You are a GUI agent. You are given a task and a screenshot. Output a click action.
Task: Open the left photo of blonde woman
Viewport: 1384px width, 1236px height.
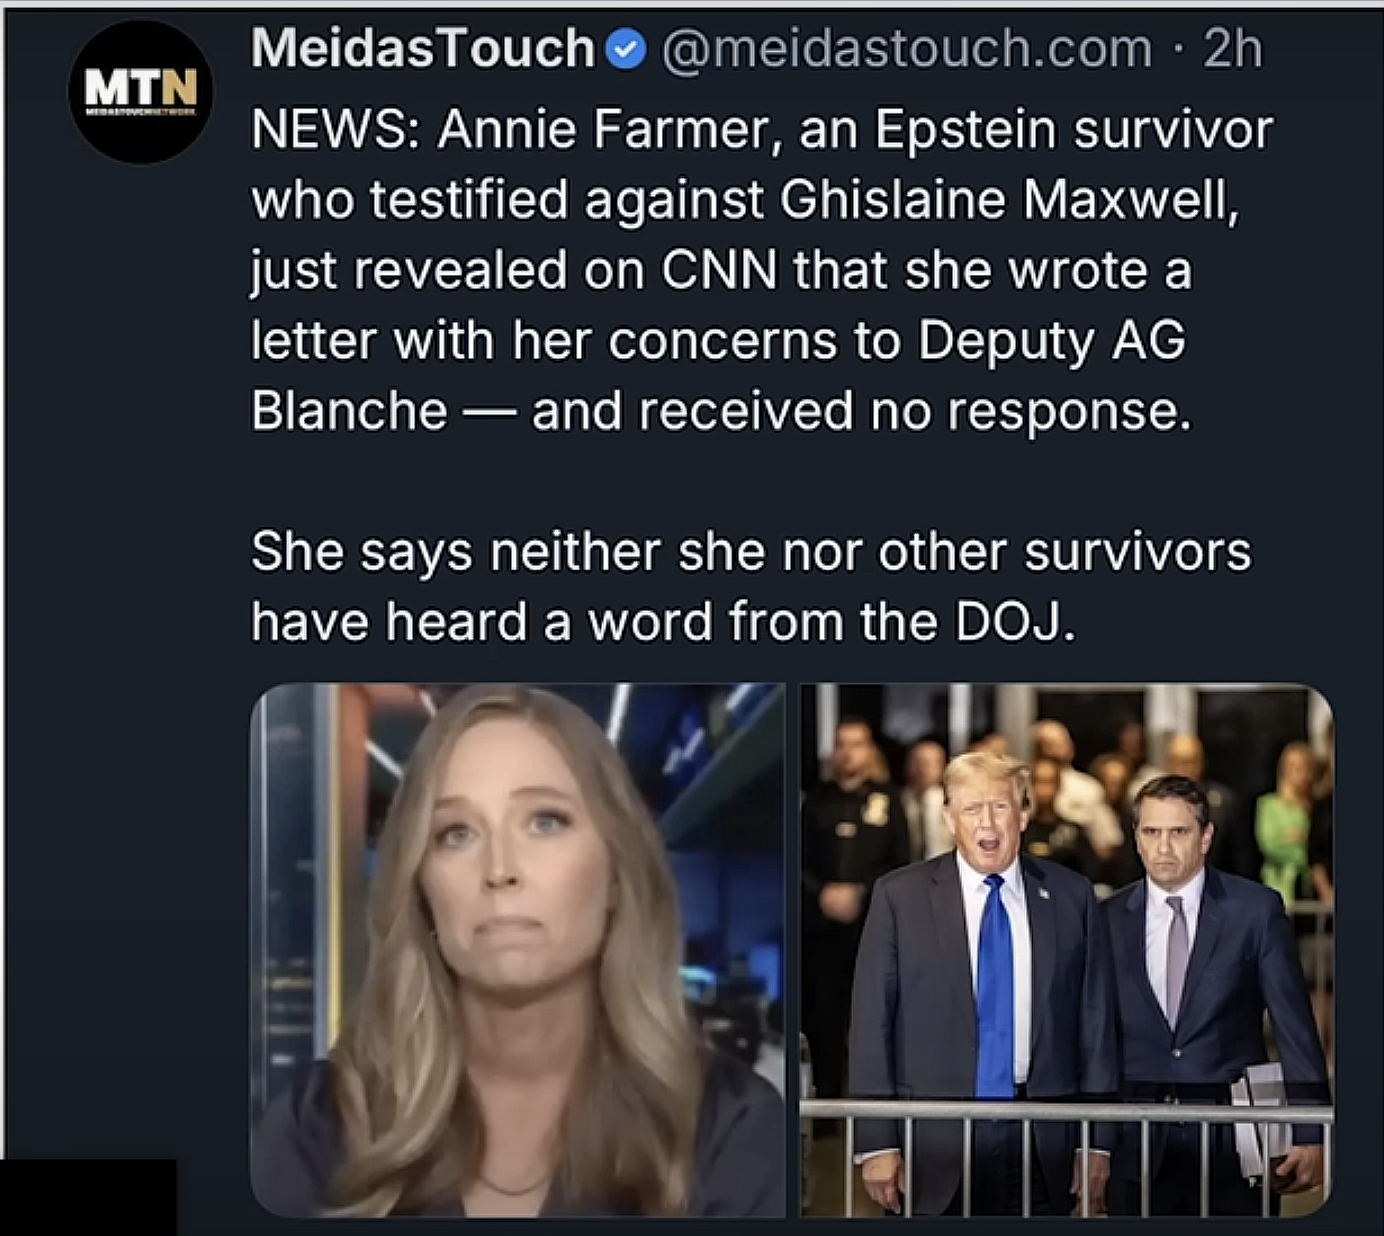click(517, 950)
